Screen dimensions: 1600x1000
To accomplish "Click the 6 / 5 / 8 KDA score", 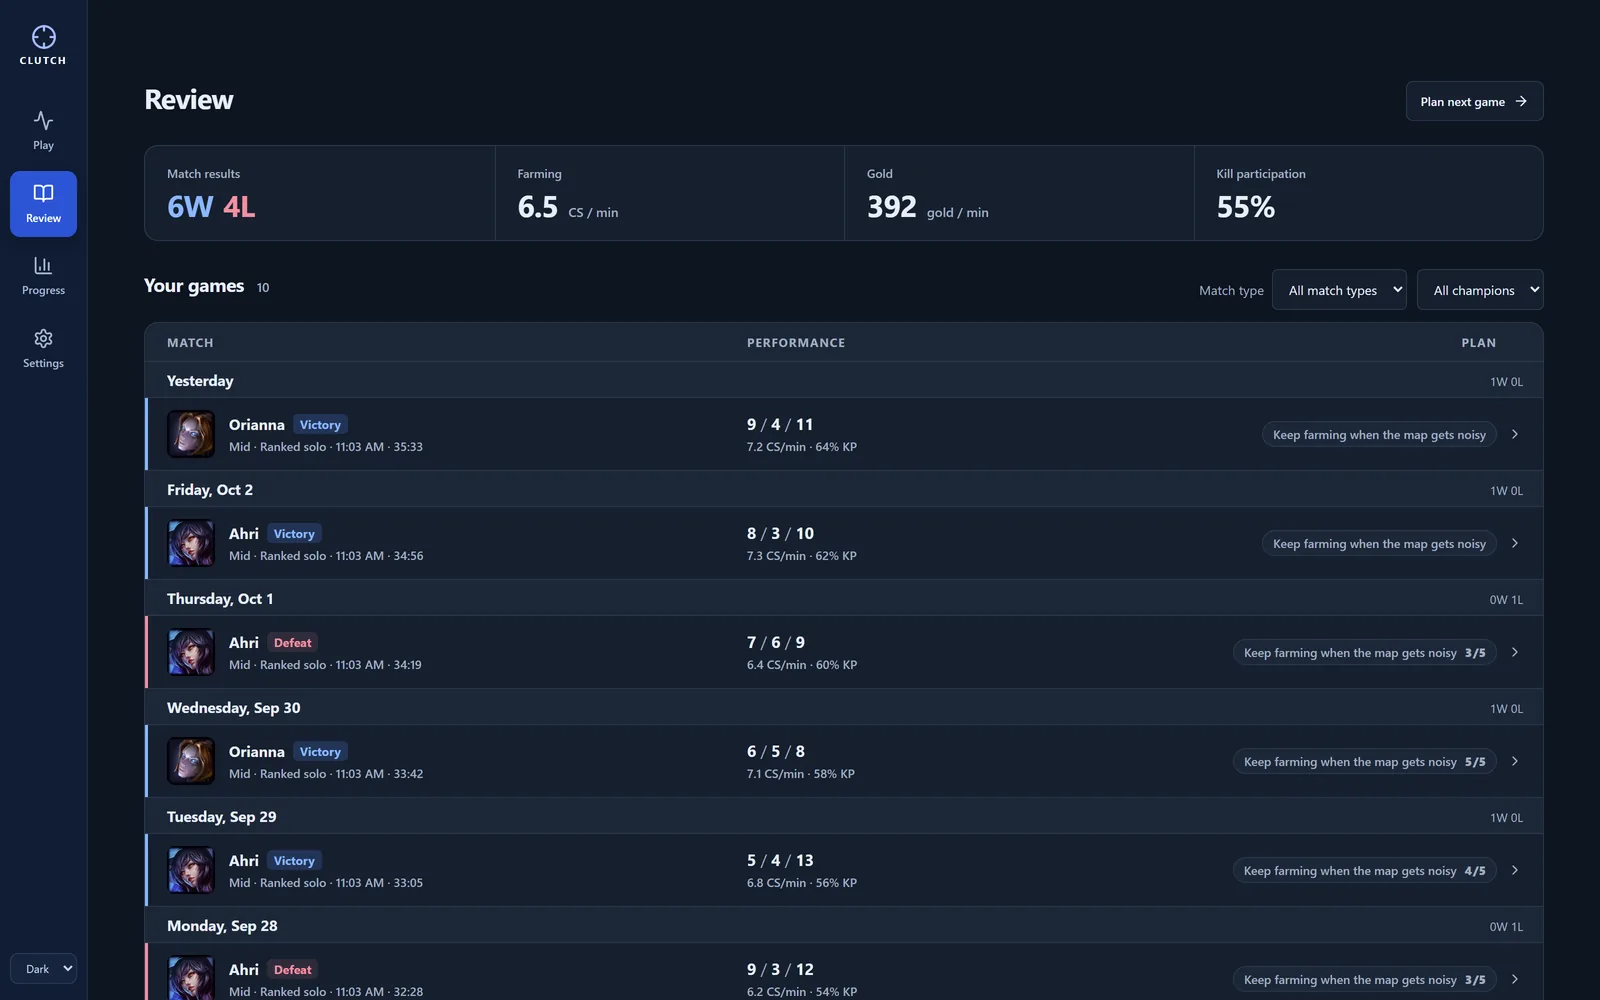I will point(776,751).
